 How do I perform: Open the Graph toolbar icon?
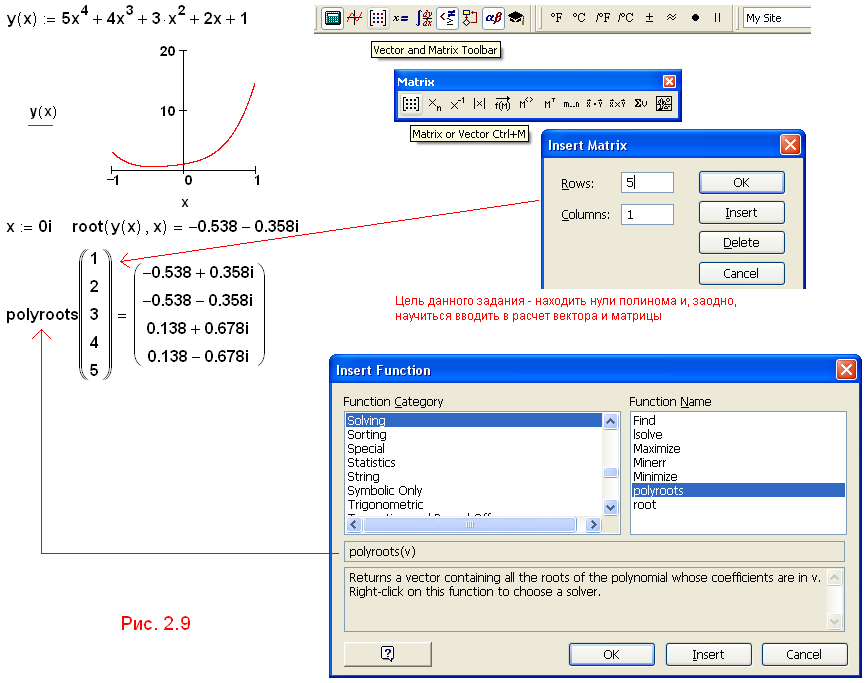pyautogui.click(x=354, y=18)
